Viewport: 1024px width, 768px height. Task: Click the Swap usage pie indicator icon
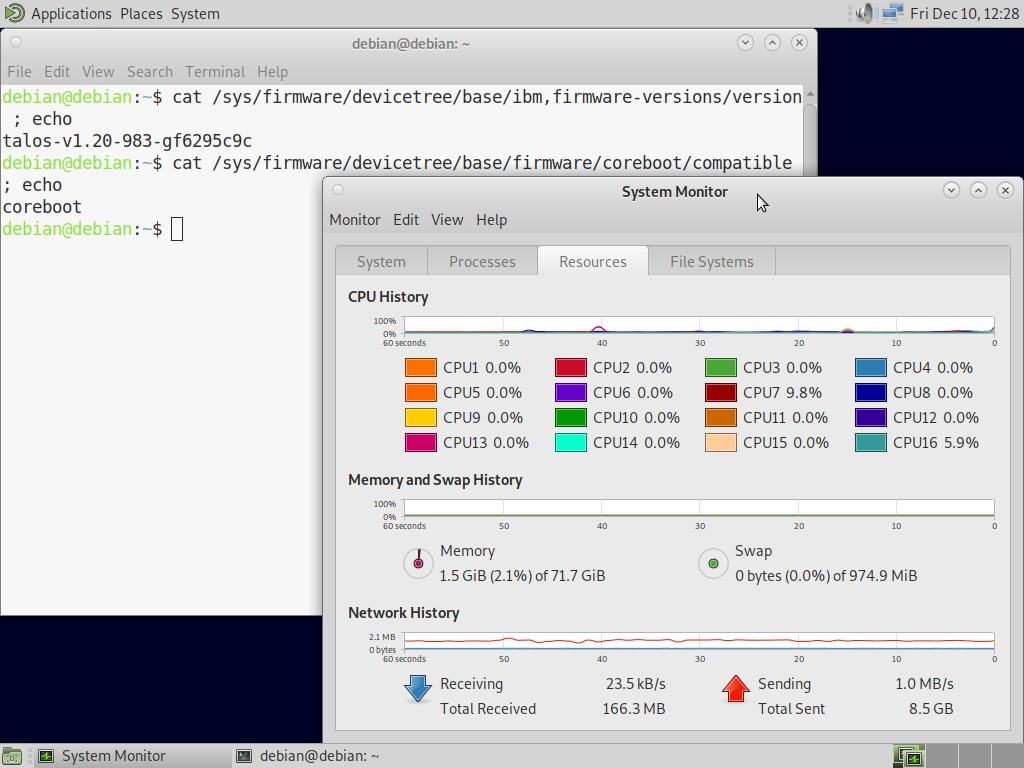(713, 563)
